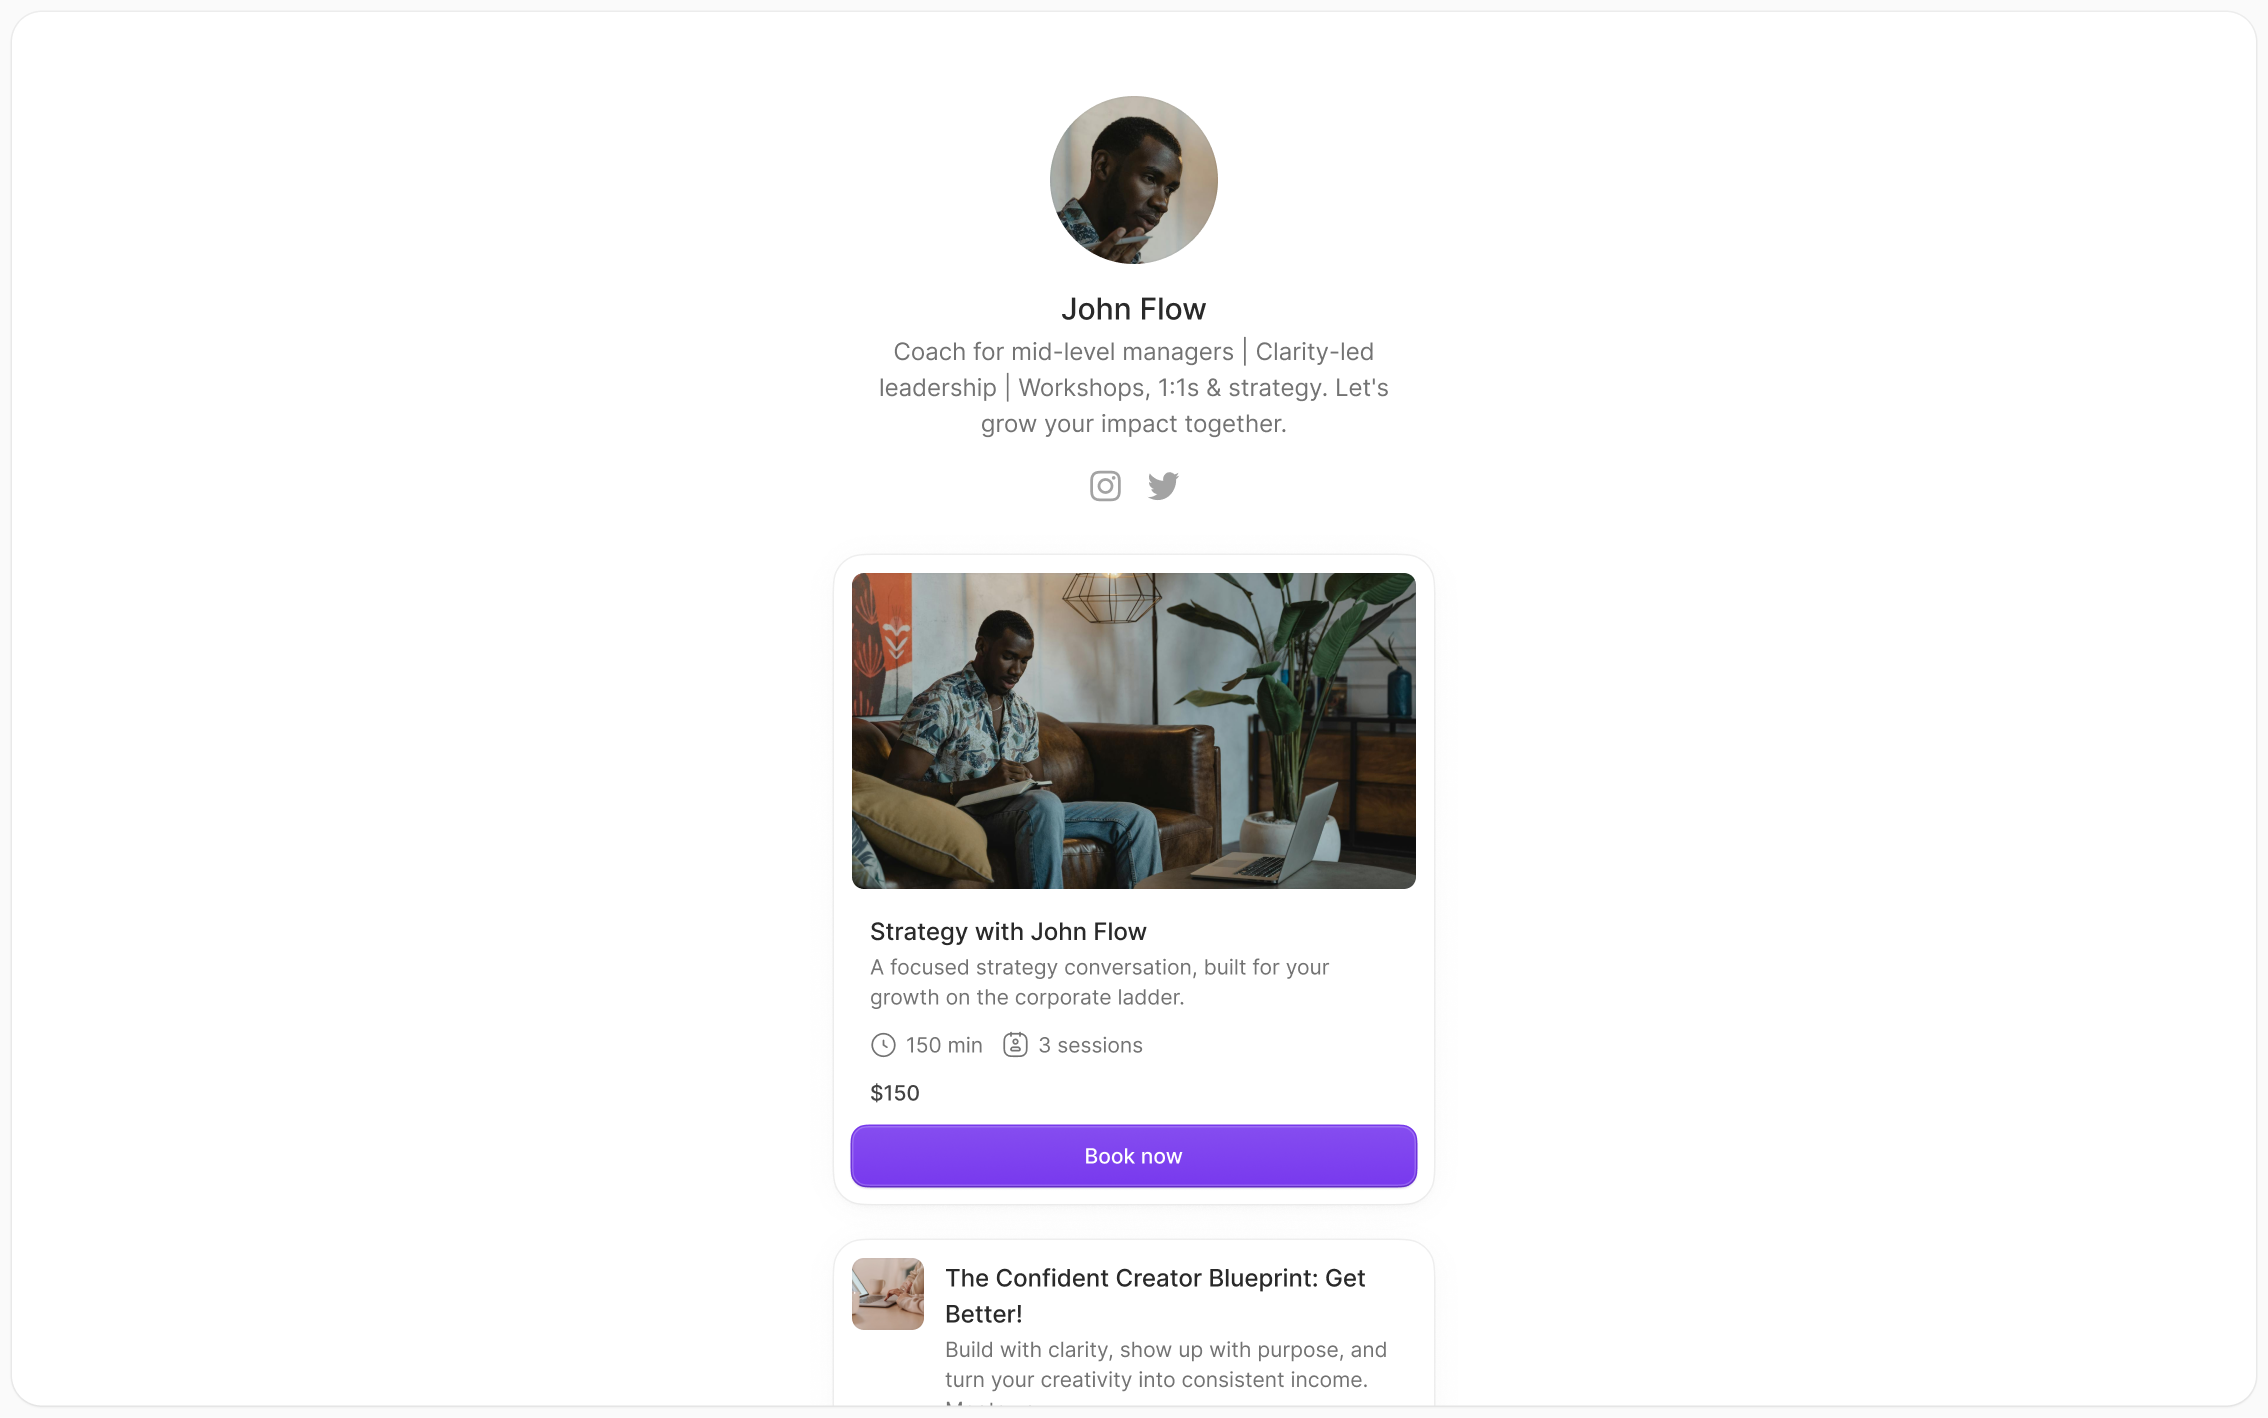This screenshot has width=2268, height=1418.
Task: Click the 3 sessions text
Action: click(1090, 1045)
